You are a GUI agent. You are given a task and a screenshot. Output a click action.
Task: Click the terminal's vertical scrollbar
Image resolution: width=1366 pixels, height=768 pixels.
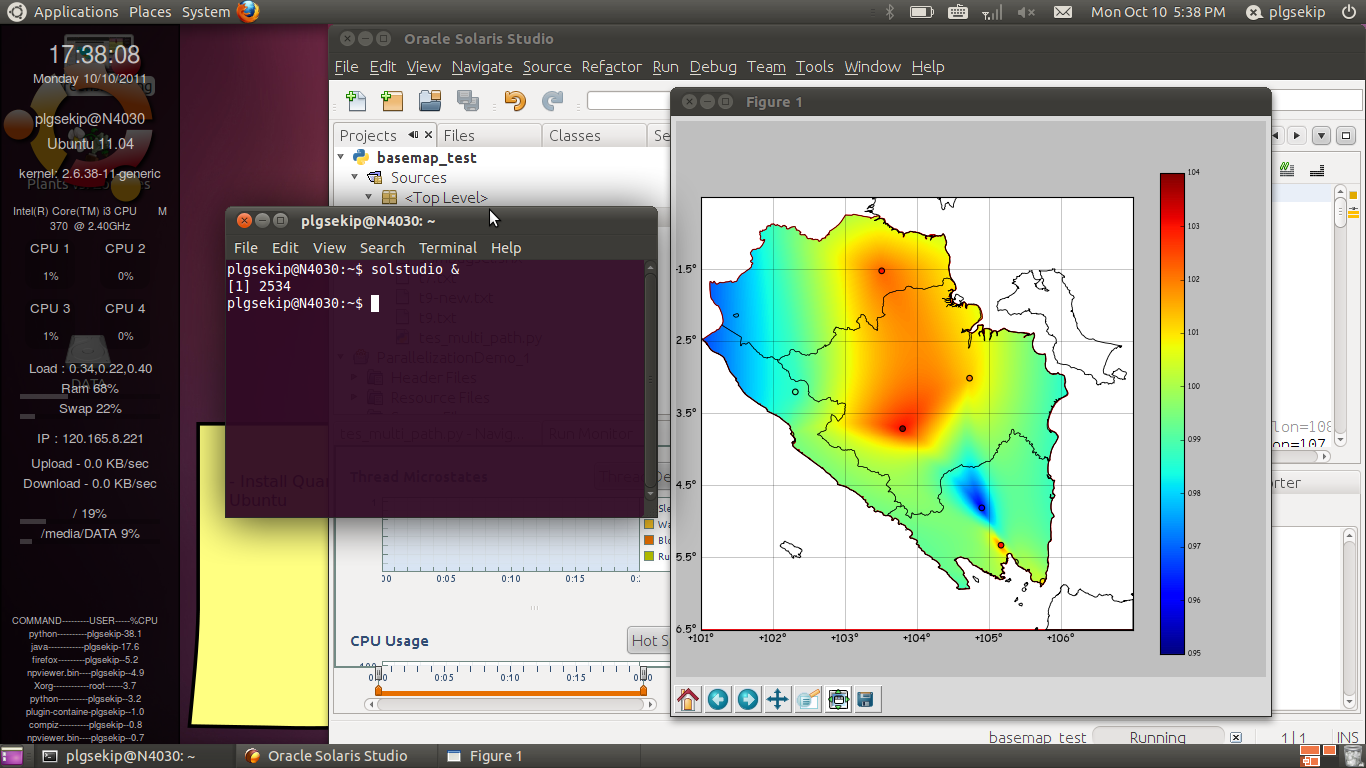(650, 380)
